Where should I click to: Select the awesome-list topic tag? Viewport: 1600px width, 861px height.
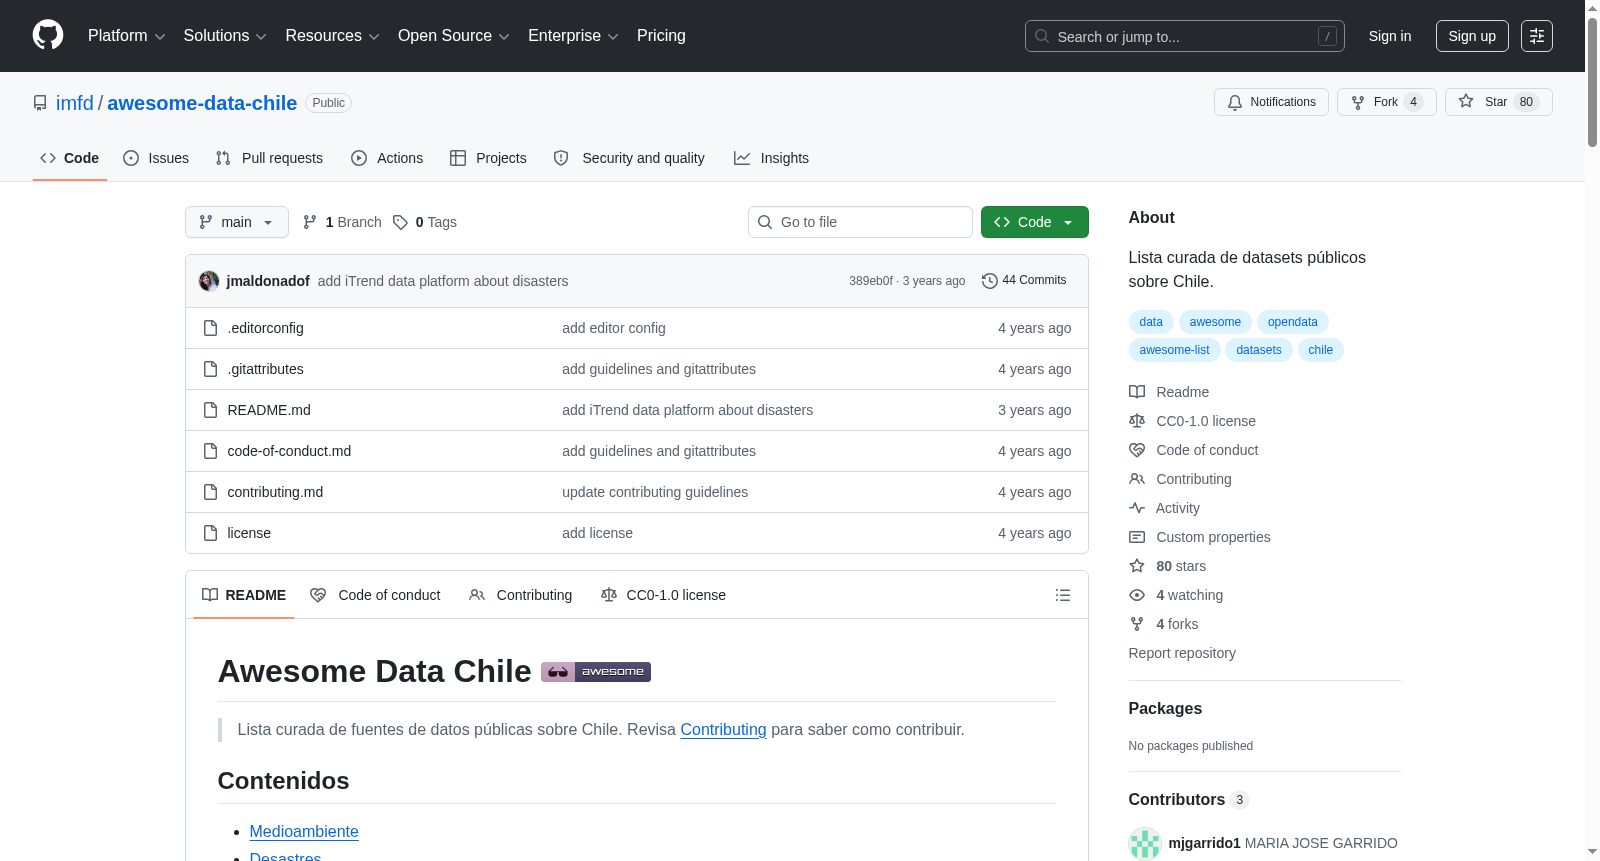1174,350
